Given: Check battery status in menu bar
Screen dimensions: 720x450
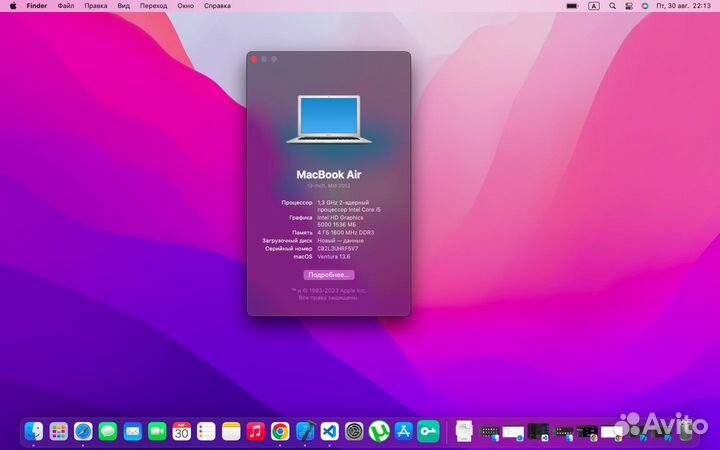Looking at the screenshot, I should click(x=572, y=6).
